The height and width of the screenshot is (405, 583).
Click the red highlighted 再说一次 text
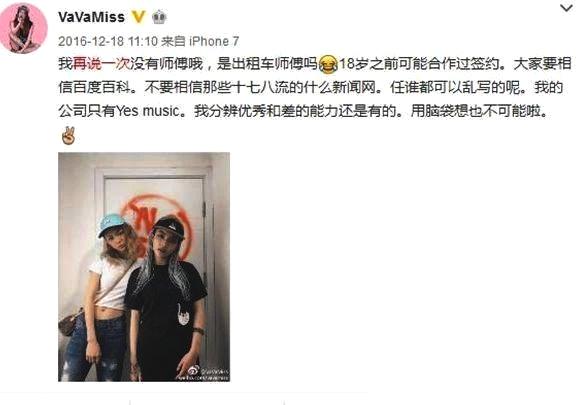point(102,64)
